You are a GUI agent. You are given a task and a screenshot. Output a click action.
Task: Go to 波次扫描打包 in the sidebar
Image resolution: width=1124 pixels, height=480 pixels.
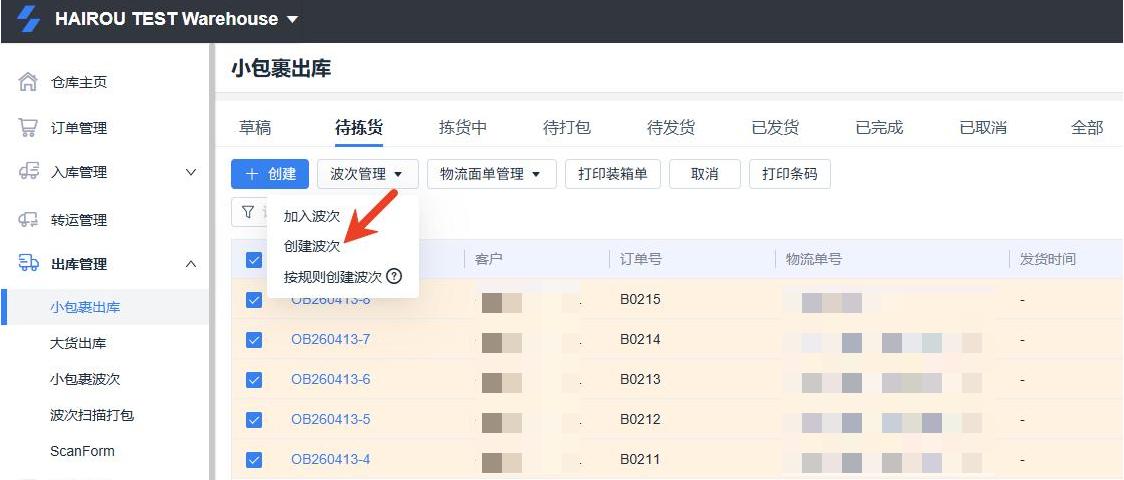tap(92, 415)
